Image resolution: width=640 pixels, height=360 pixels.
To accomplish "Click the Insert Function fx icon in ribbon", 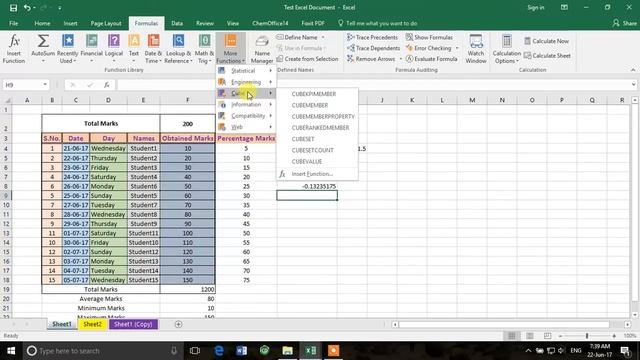I will [x=14, y=49].
